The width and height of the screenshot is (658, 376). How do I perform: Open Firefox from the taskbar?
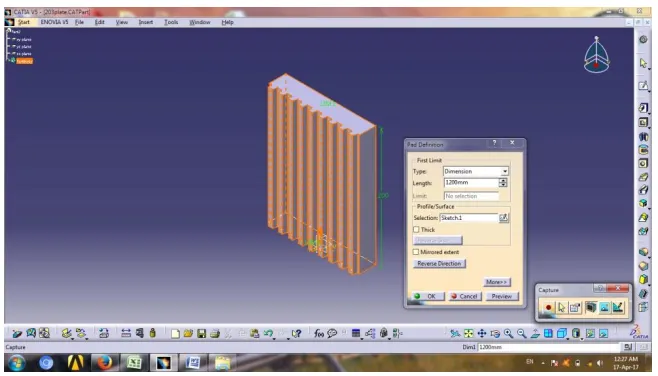(x=105, y=363)
